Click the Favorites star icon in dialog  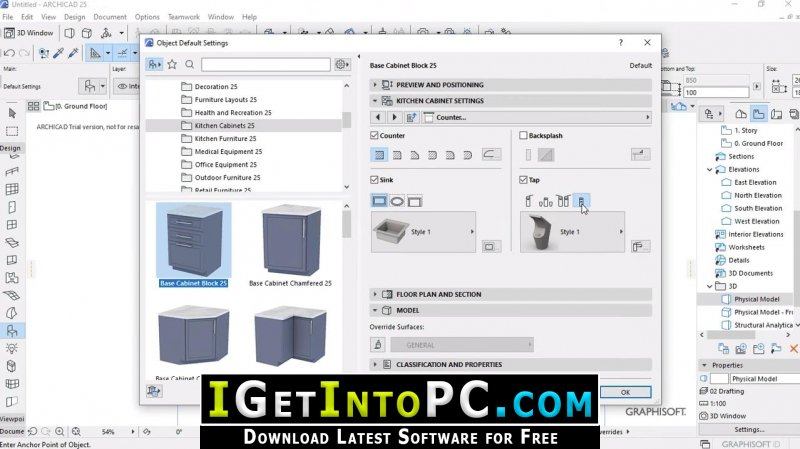172,64
